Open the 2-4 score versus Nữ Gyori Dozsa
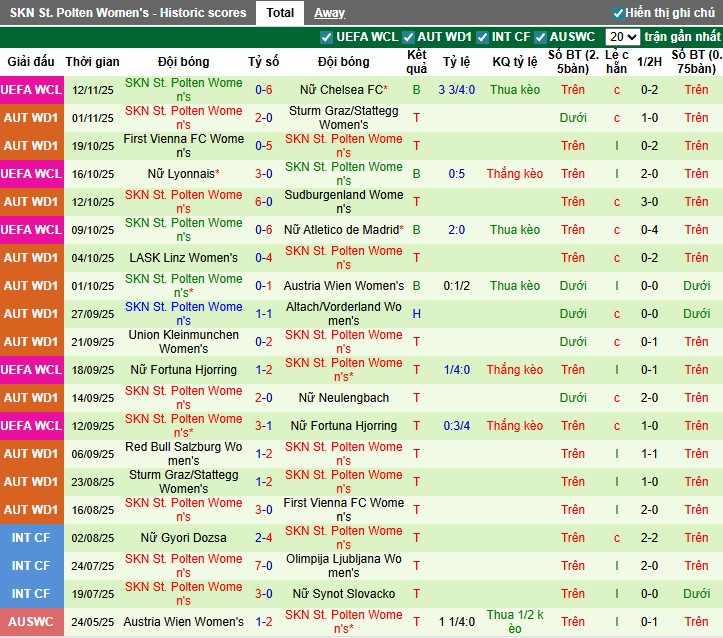This screenshot has height=638, width=723. point(264,538)
